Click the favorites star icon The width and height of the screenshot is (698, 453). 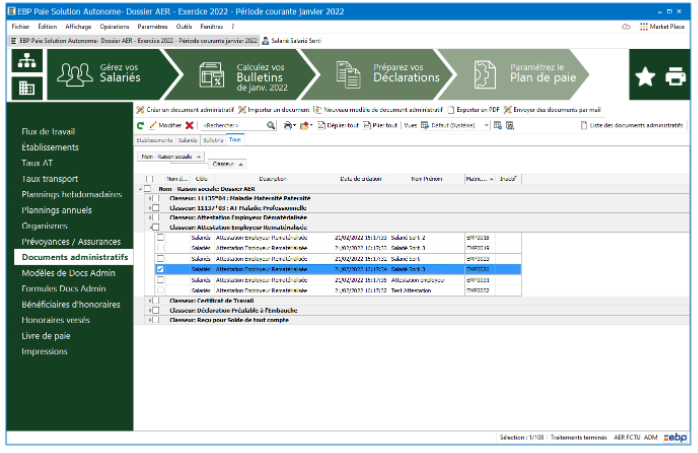(x=645, y=77)
